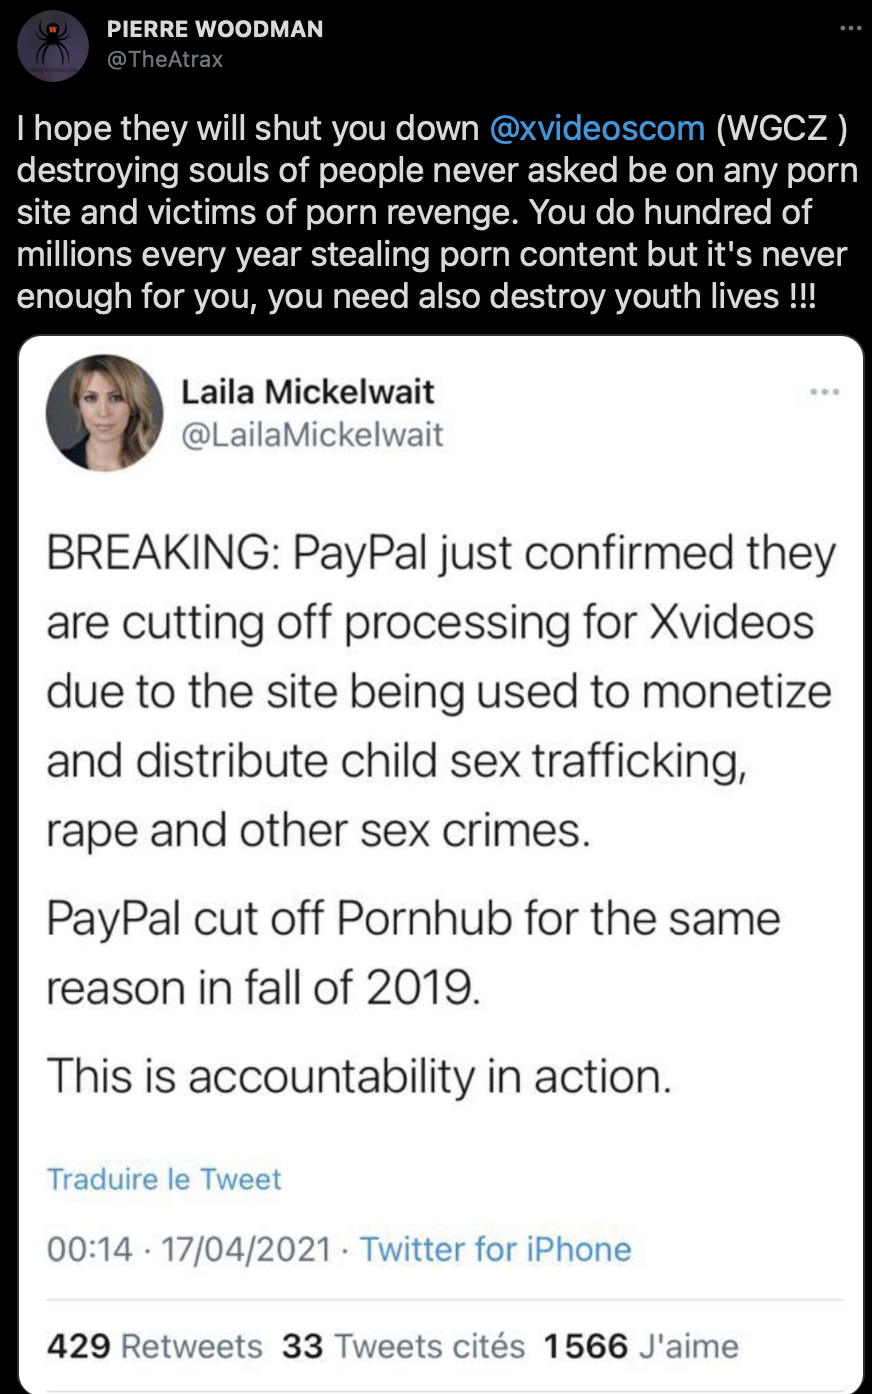Click 'This is accountability in action.' text

click(358, 1077)
